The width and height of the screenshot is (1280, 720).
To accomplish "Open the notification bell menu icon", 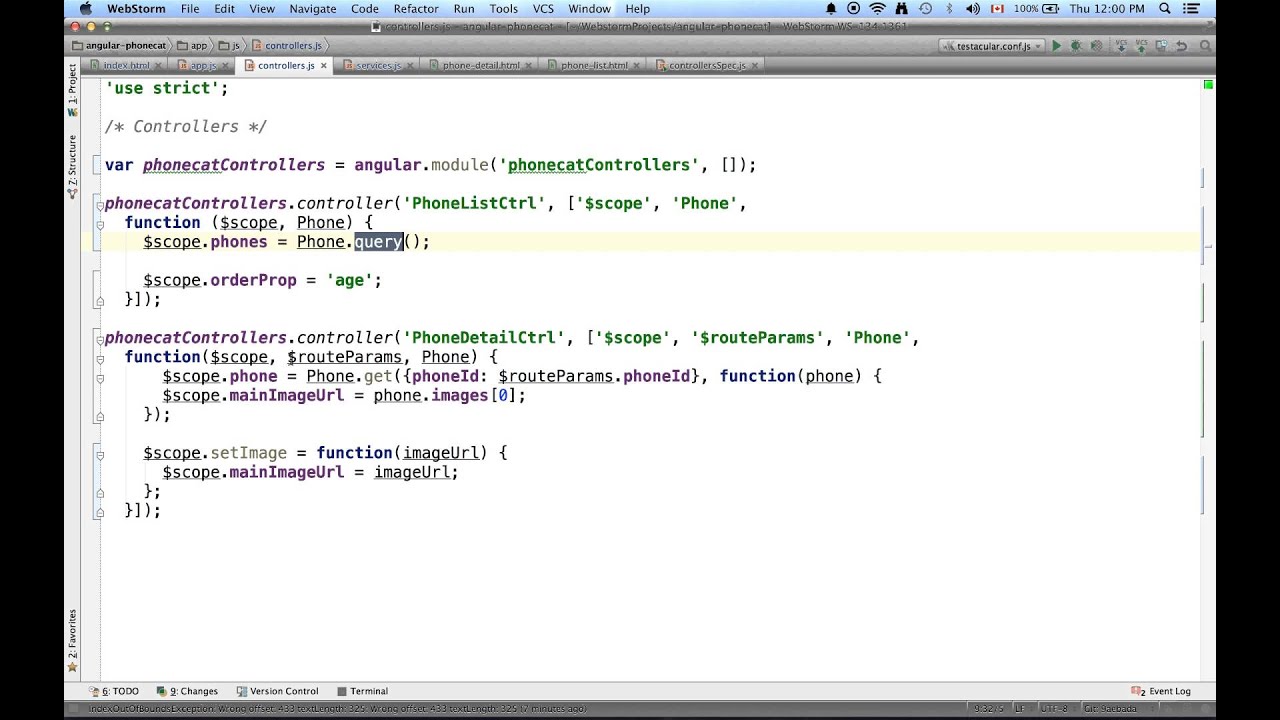I will pyautogui.click(x=830, y=9).
